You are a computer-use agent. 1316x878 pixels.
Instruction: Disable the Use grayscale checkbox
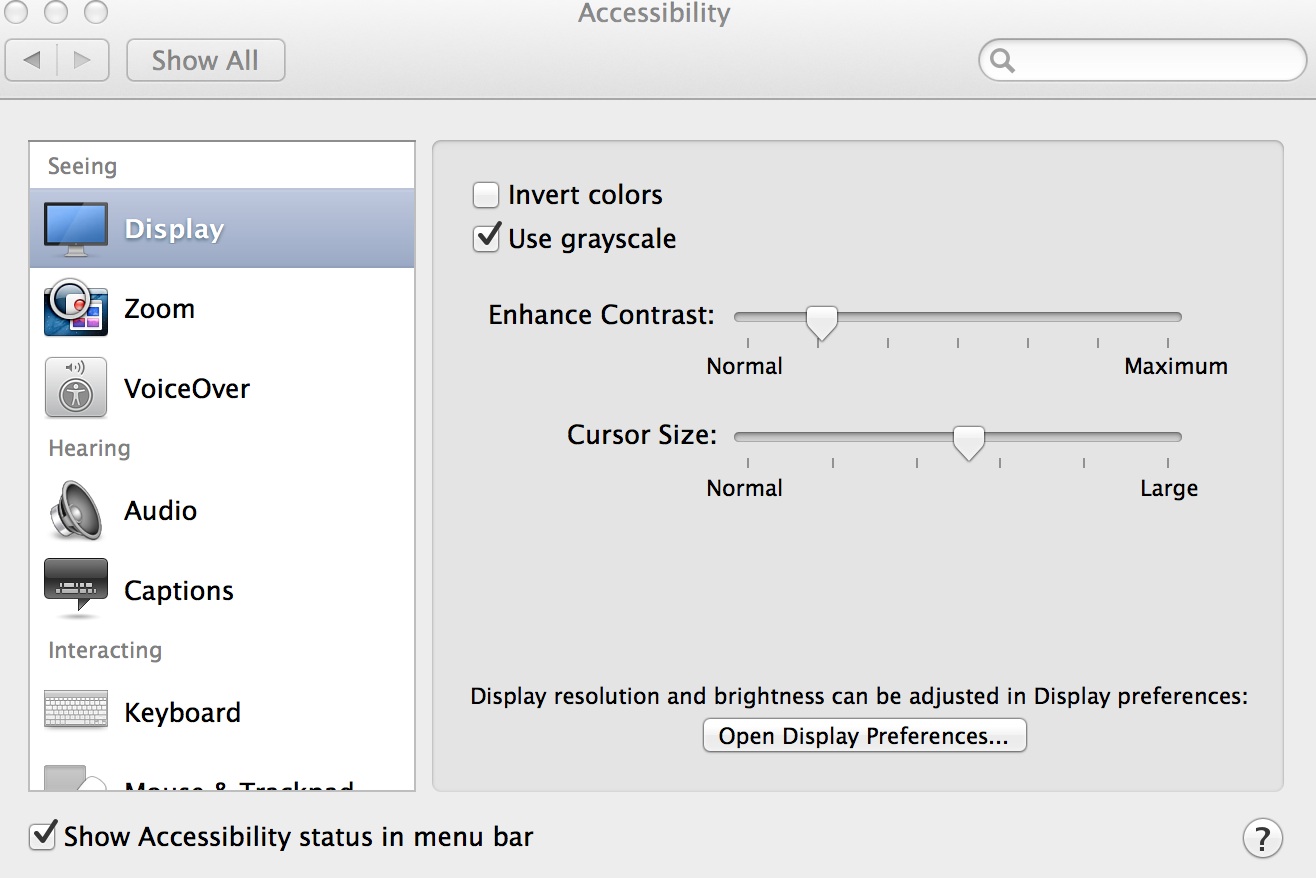(x=486, y=239)
